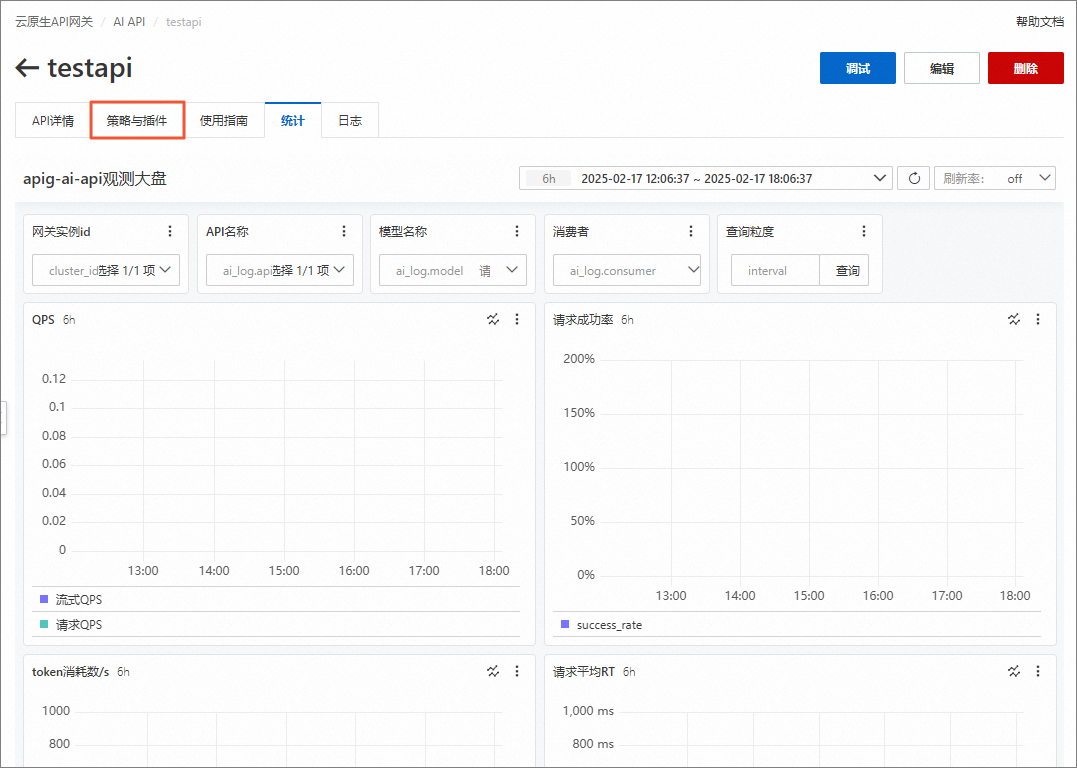Click the token消耗数/s chart explore icon
The image size is (1077, 768).
coord(493,671)
